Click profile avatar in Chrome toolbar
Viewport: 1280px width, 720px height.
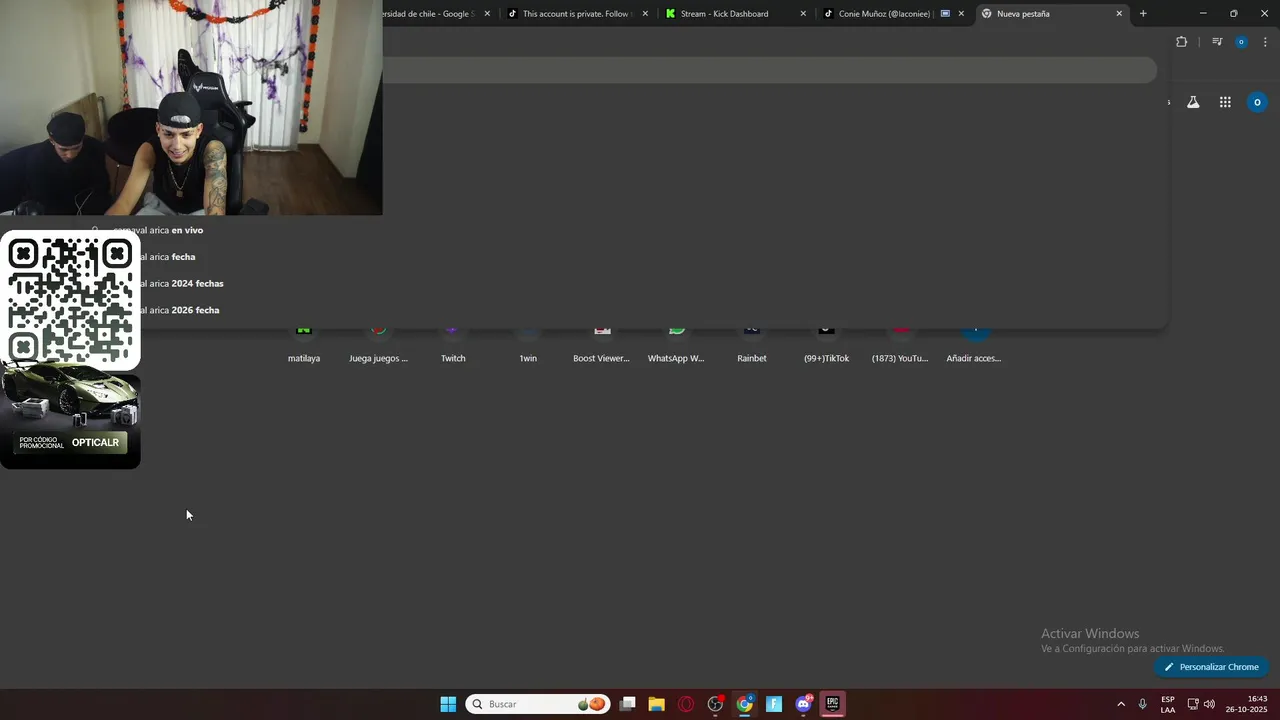pos(1241,42)
